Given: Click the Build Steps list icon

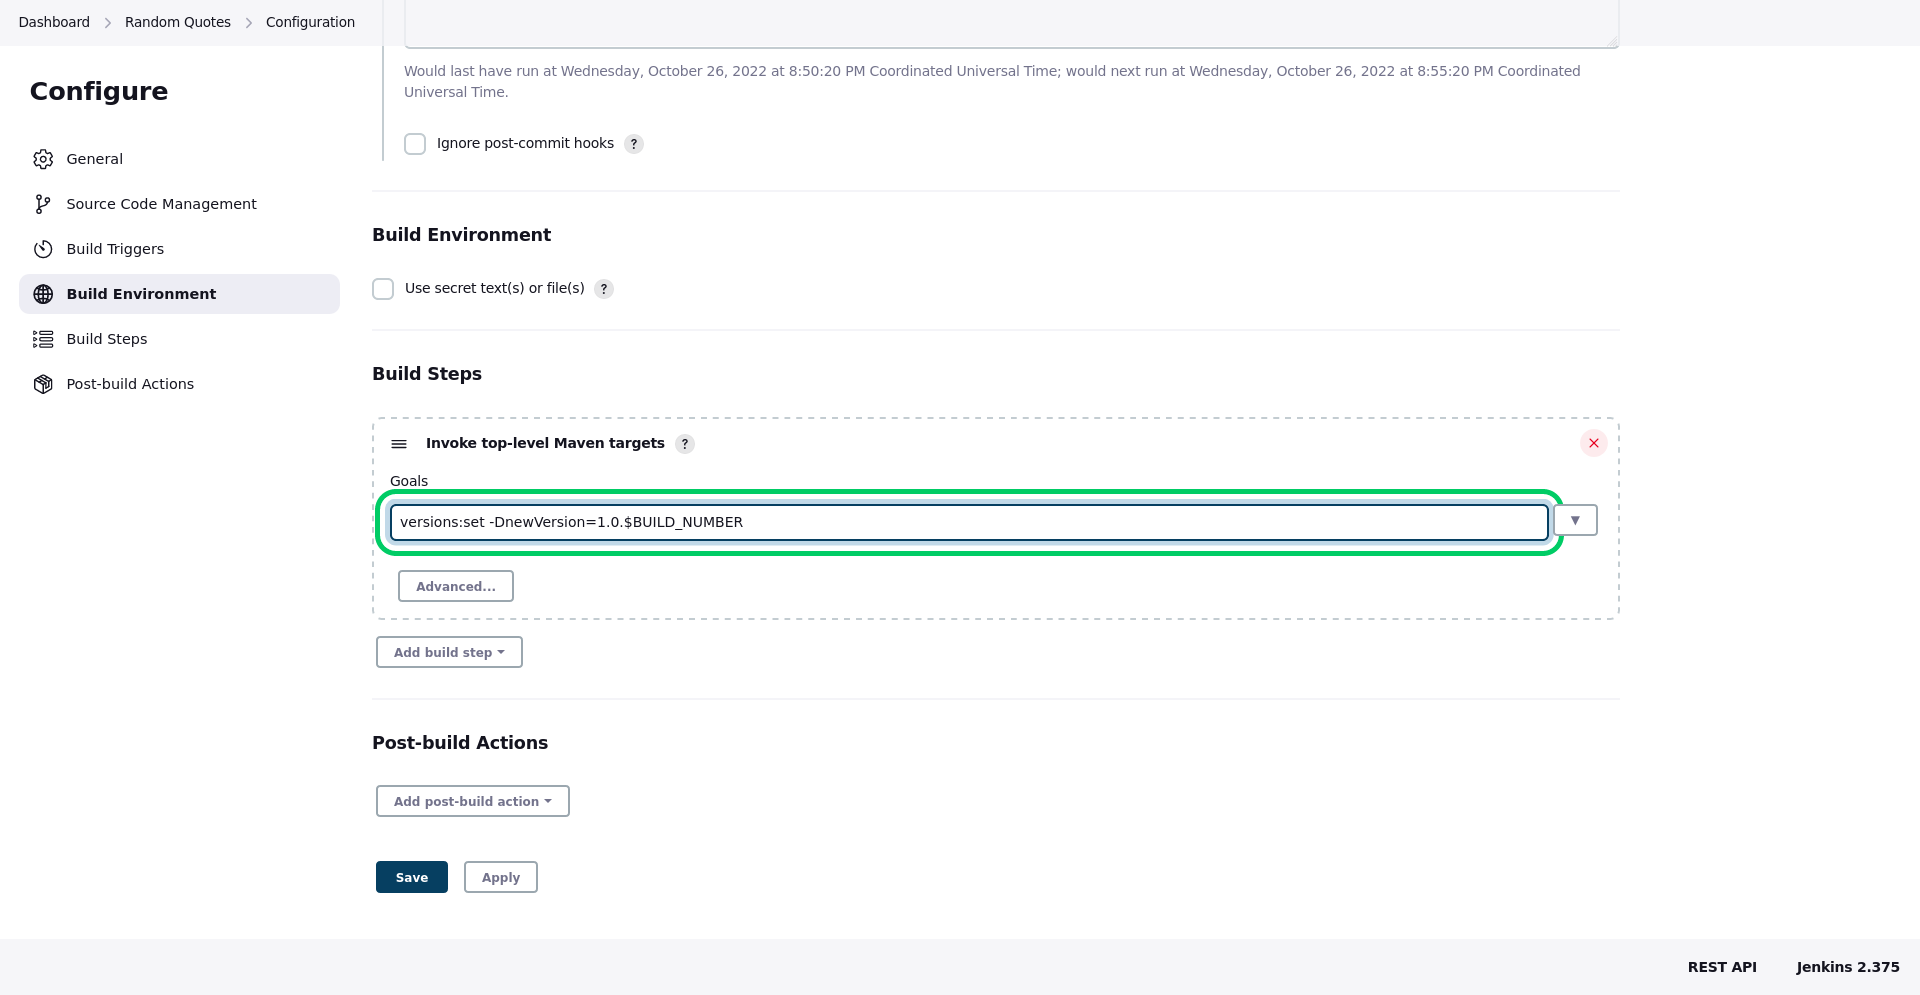Looking at the screenshot, I should 43,339.
